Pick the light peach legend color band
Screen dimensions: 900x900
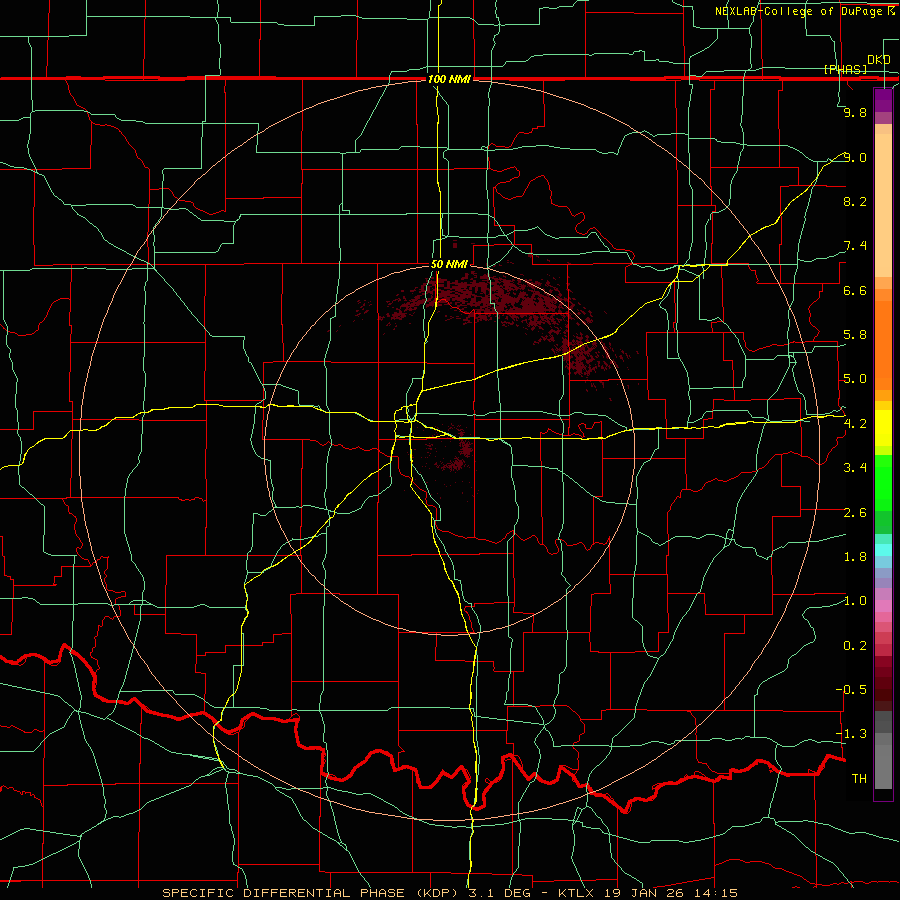pyautogui.click(x=883, y=205)
